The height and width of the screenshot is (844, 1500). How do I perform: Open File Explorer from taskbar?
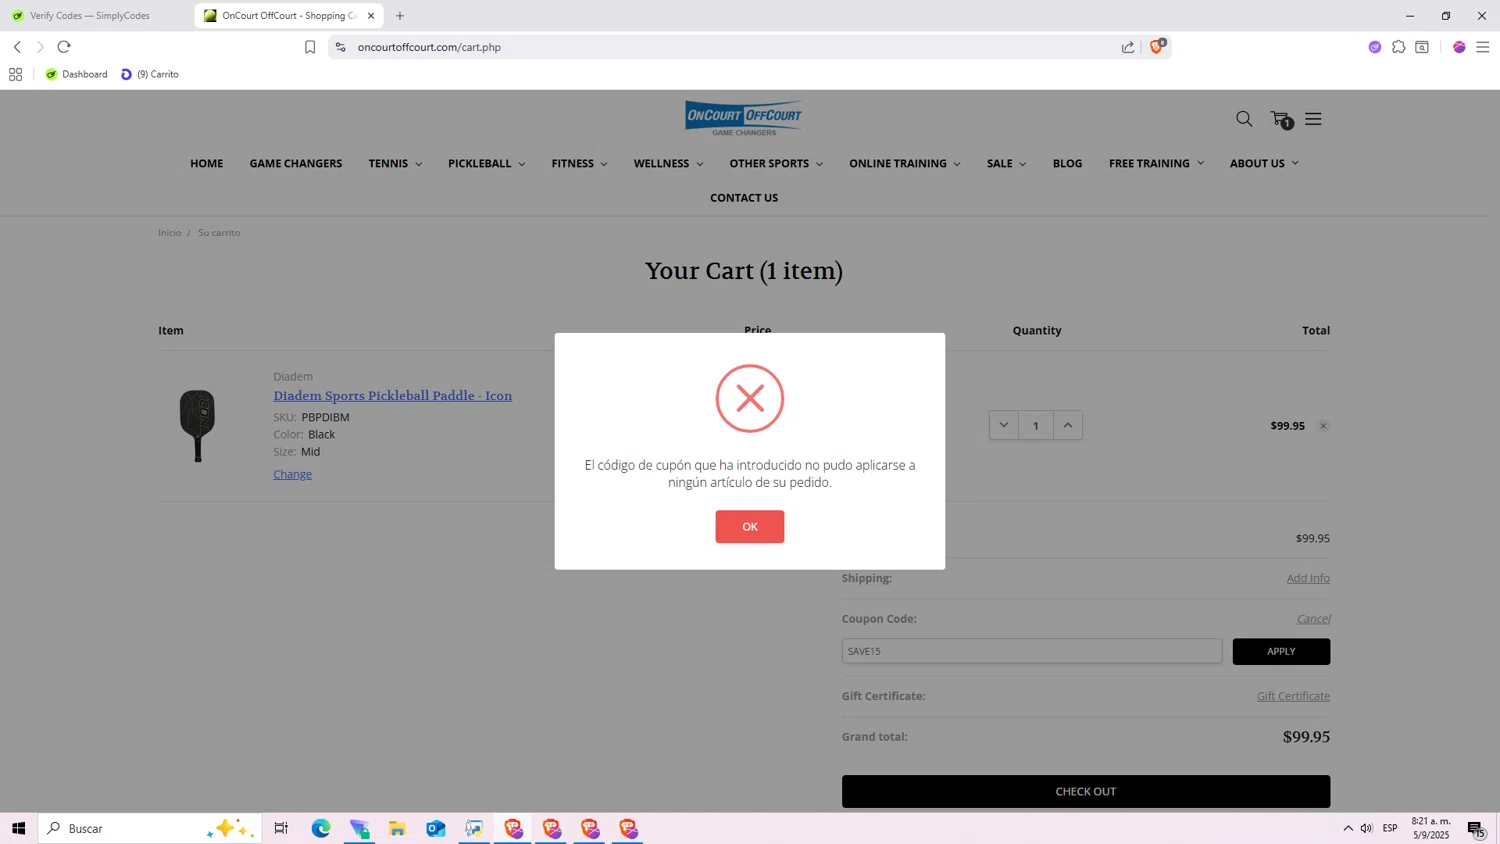click(397, 828)
